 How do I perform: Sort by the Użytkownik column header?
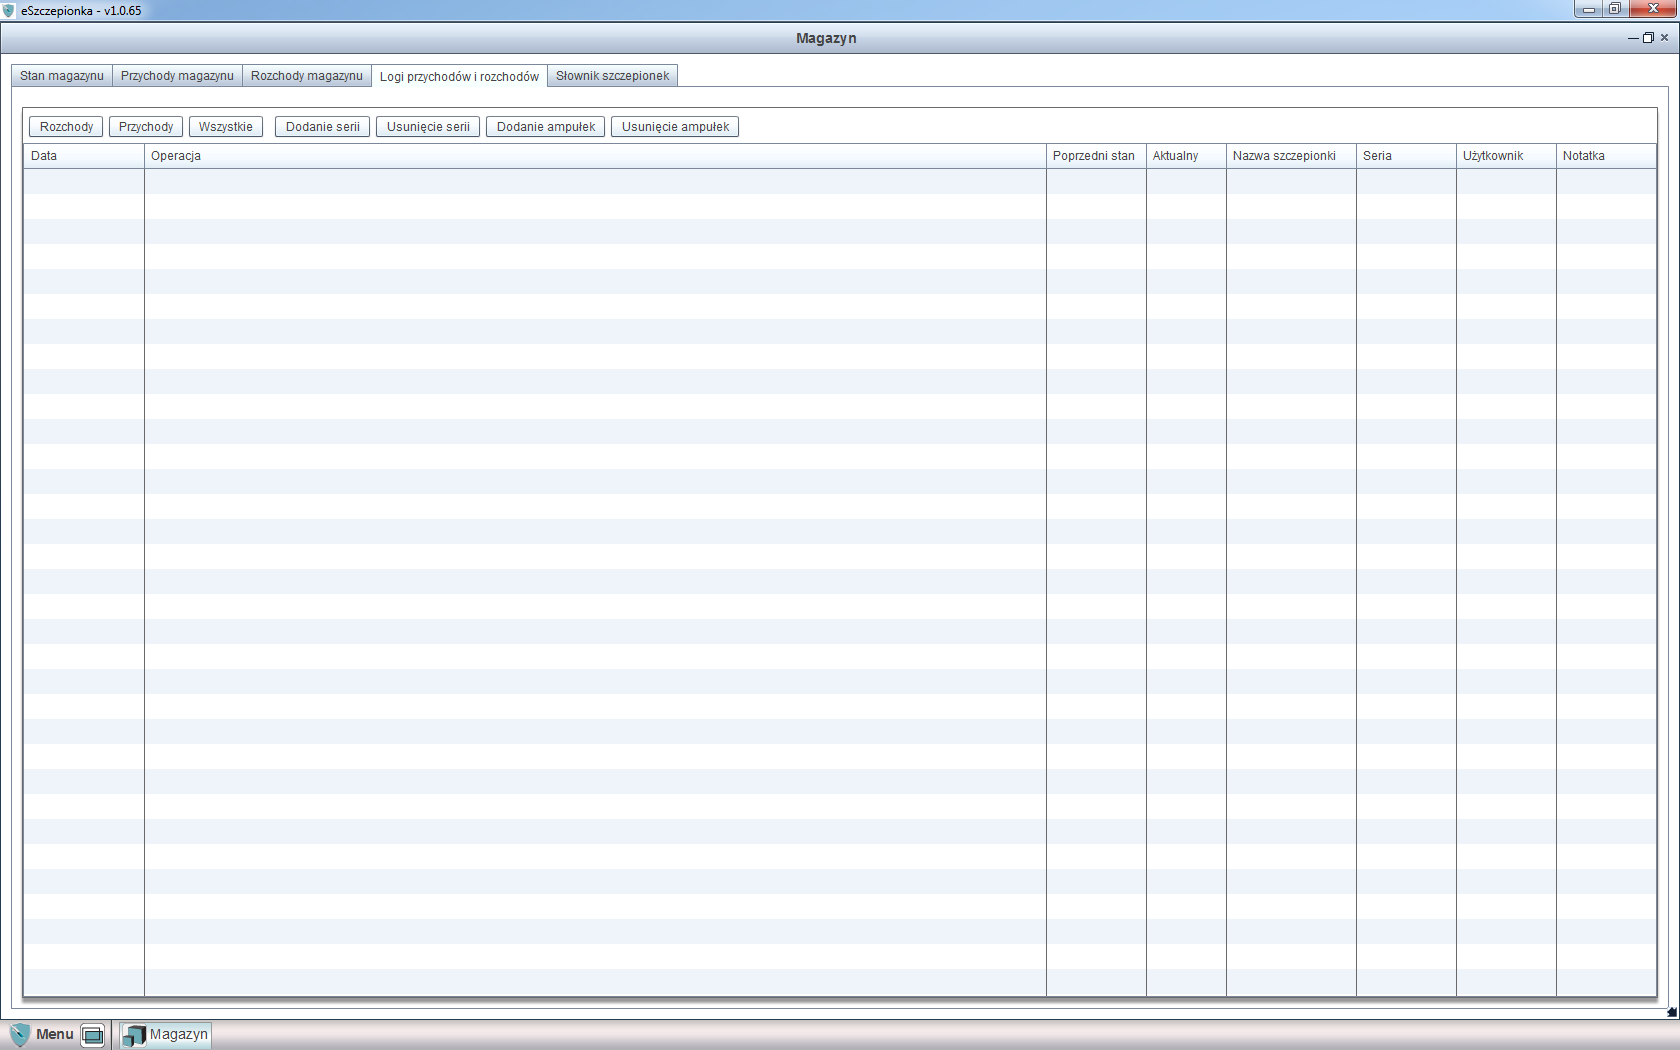[1506, 156]
